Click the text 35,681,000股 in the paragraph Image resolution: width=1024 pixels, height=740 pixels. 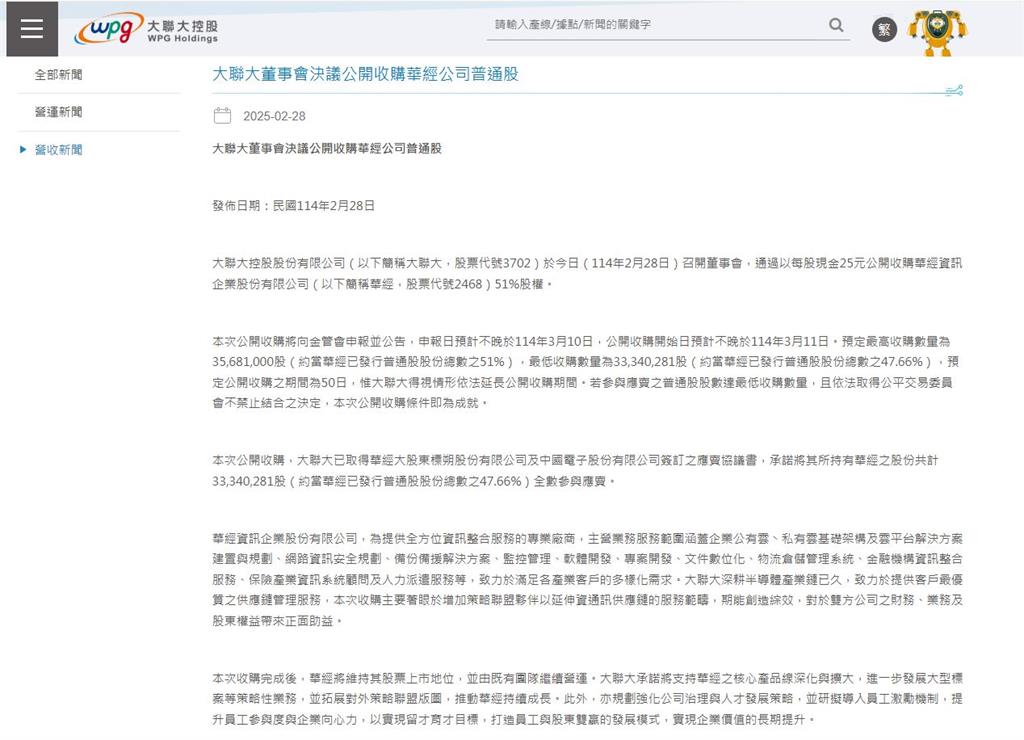point(249,362)
